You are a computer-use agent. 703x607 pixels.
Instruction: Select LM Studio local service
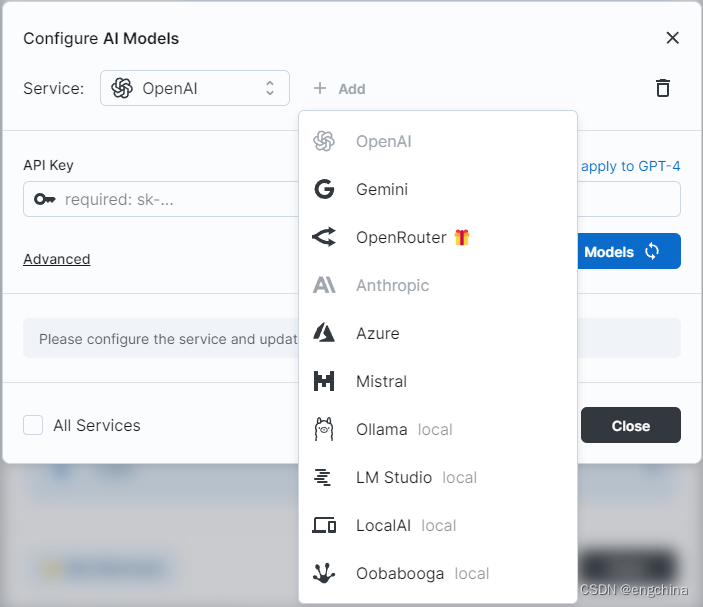pyautogui.click(x=438, y=477)
